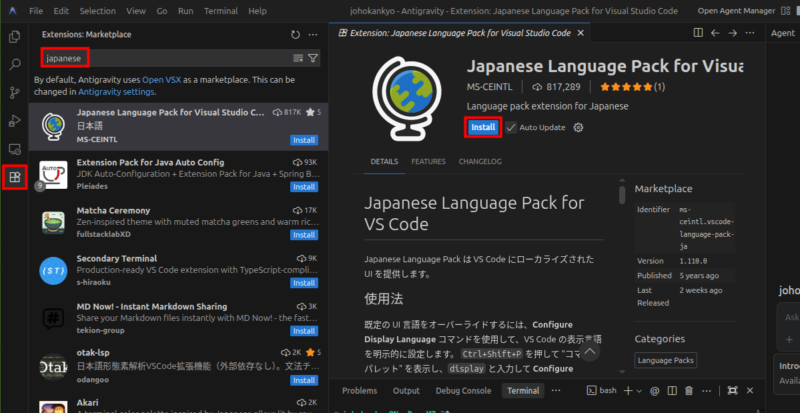
Task: Select the Debug Console panel tab
Action: coord(463,390)
